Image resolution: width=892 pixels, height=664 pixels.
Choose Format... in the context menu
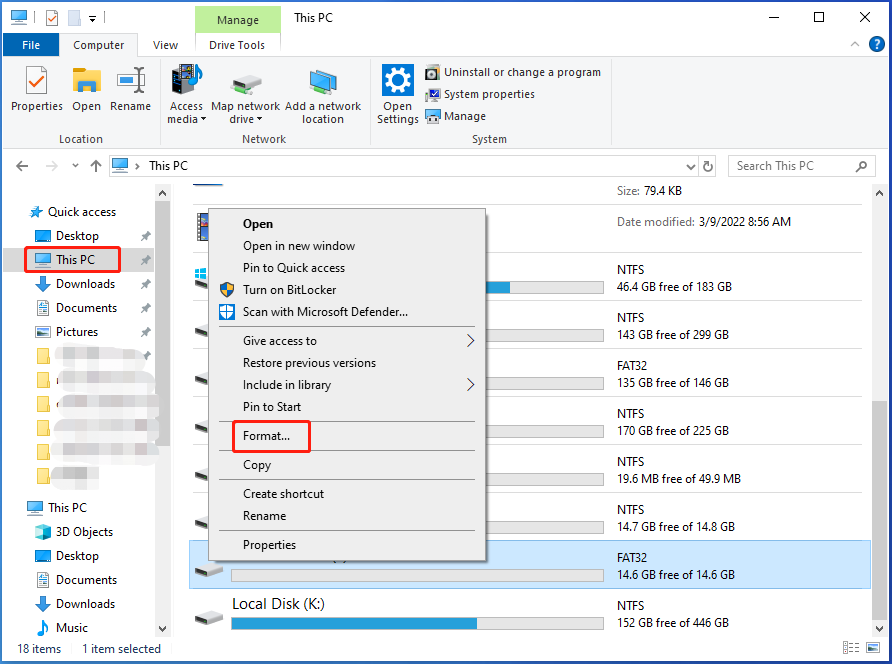pos(347,436)
